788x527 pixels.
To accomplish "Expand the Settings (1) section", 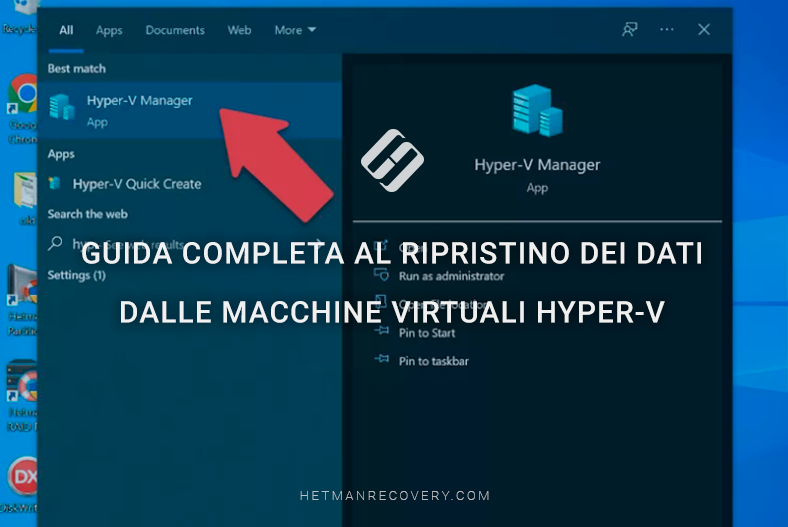I will point(76,275).
